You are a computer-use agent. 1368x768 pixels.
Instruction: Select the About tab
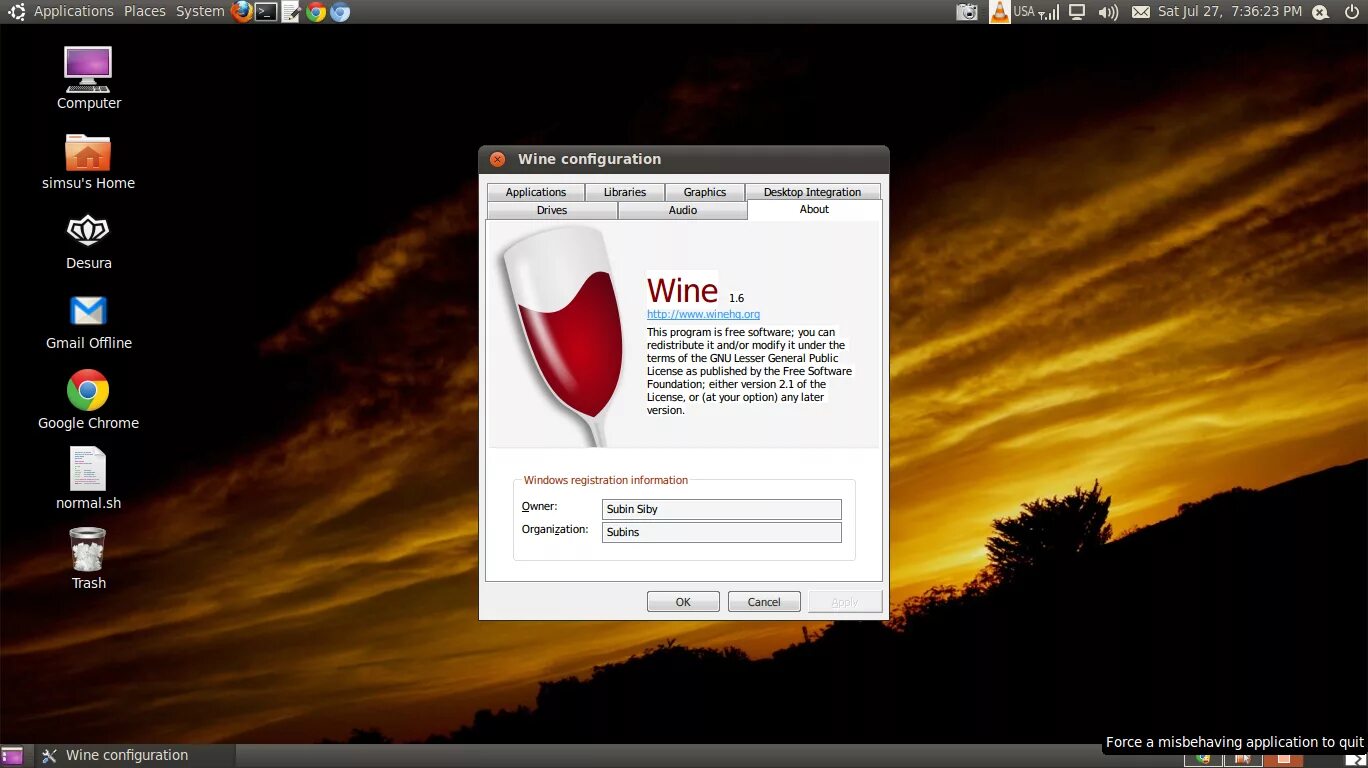pyautogui.click(x=814, y=209)
